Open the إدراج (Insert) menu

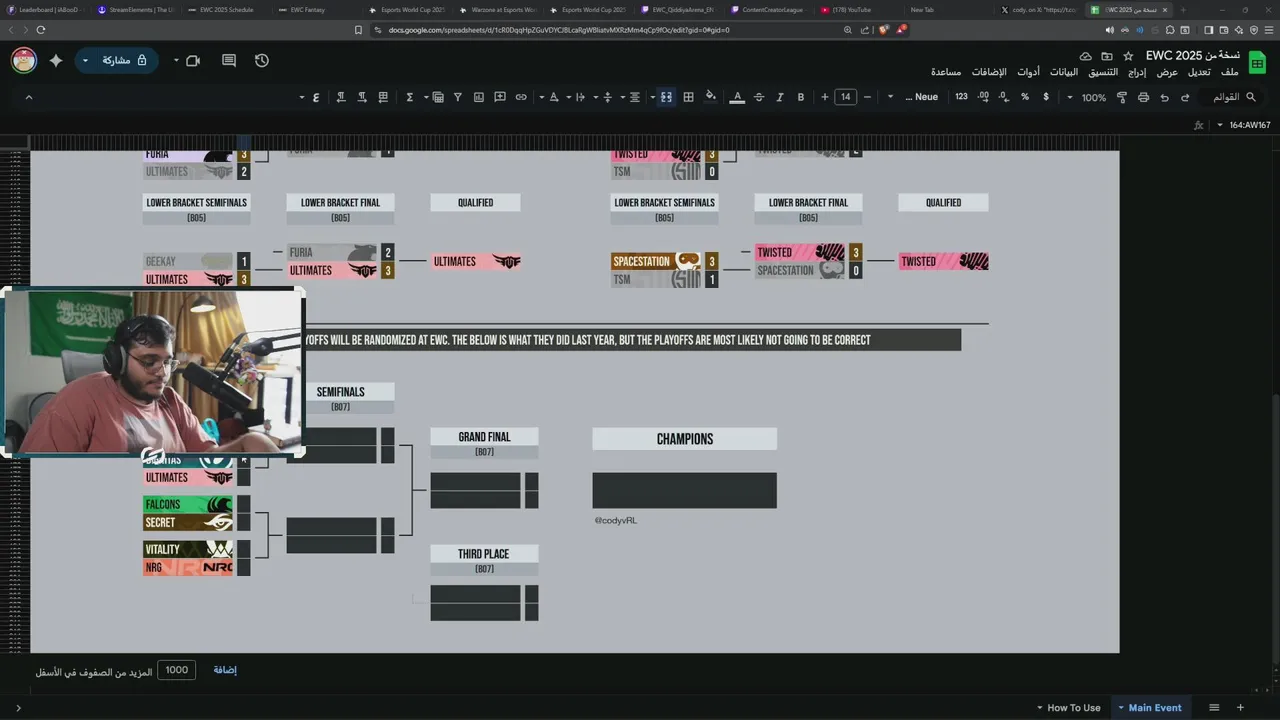(x=1137, y=72)
